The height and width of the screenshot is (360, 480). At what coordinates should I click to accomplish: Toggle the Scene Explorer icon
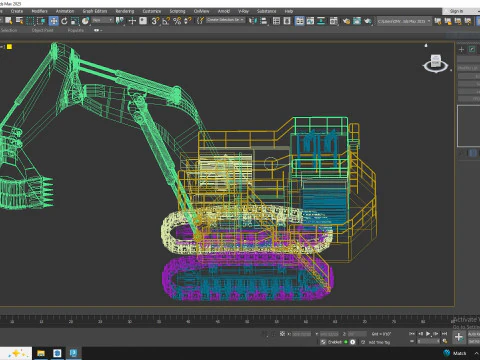[276, 21]
